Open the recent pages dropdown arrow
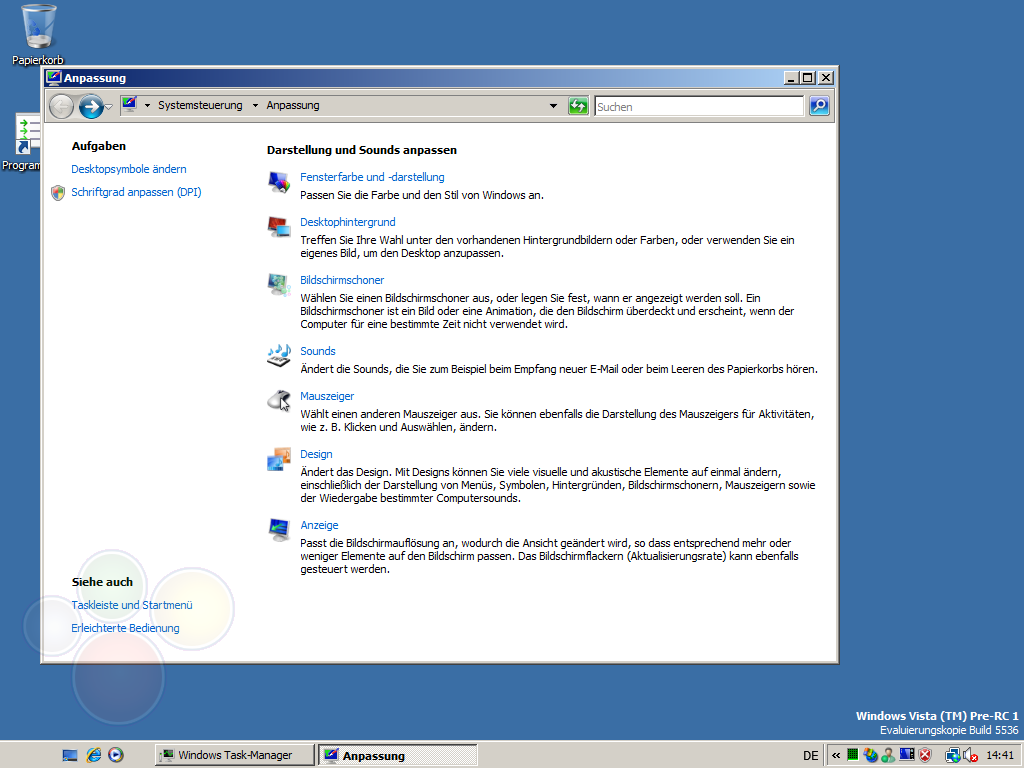The image size is (1024, 768). point(109,106)
